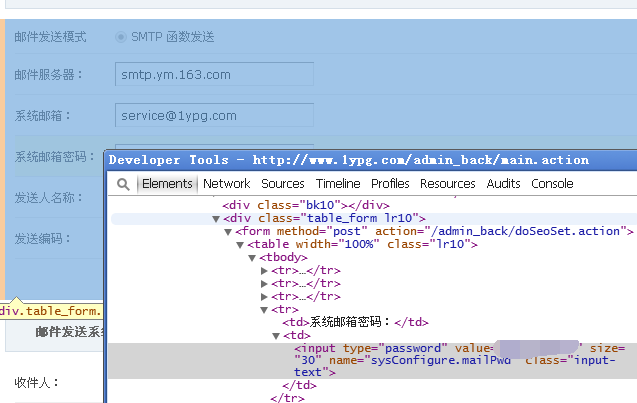The width and height of the screenshot is (637, 403).
Task: Select the div class bk10 element line
Action: [x=306, y=205]
